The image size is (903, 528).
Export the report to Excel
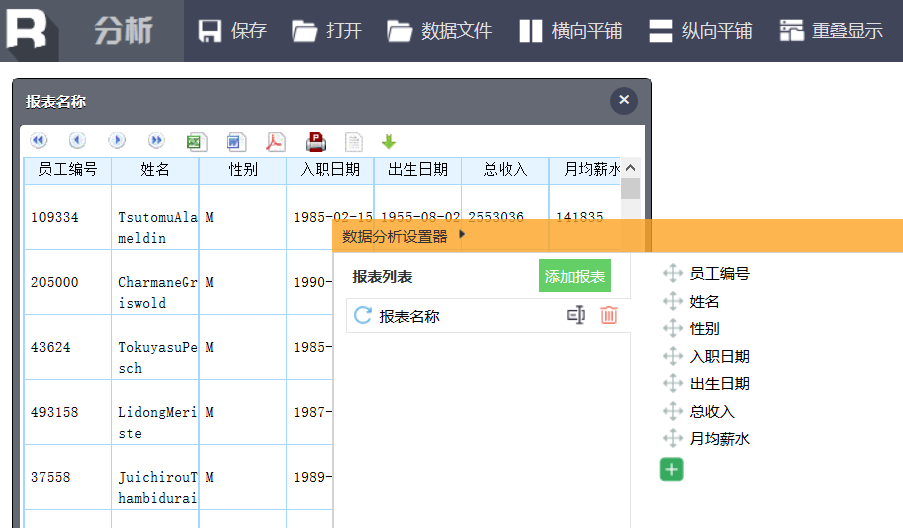pos(195,141)
